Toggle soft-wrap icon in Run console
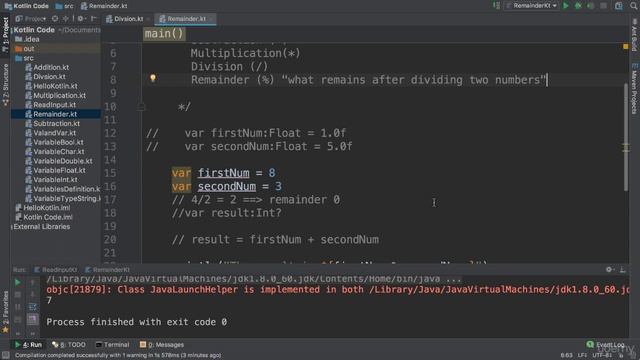This screenshot has height=360, width=640. tap(33, 307)
